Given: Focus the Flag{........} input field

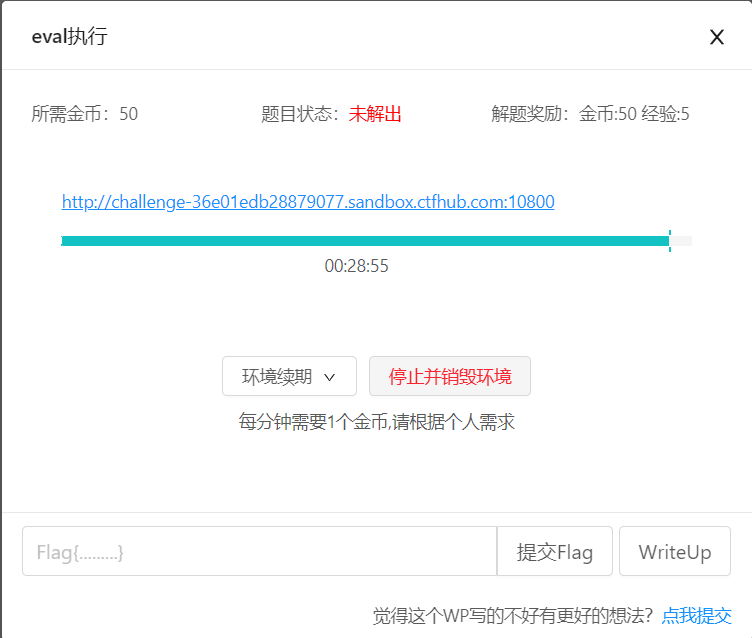Looking at the screenshot, I should point(259,552).
